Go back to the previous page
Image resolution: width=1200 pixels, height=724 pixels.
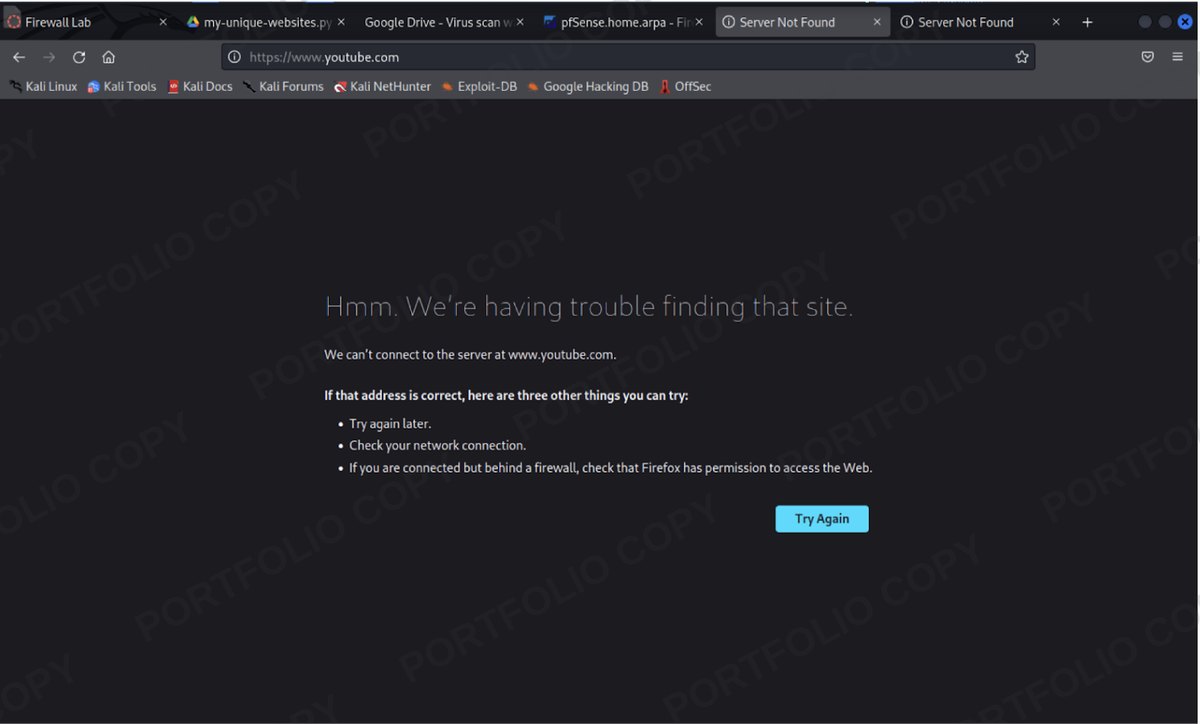[x=19, y=57]
